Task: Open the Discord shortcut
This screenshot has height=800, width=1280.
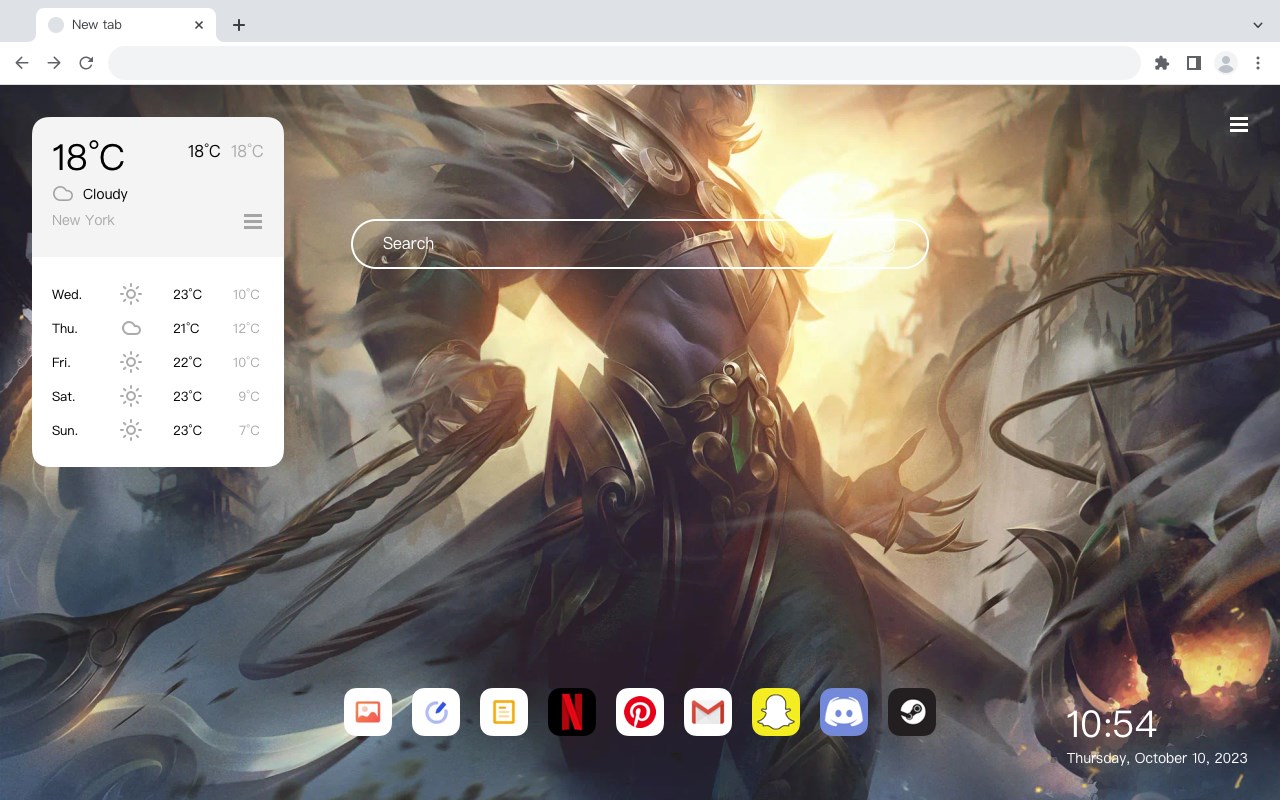Action: [x=844, y=712]
